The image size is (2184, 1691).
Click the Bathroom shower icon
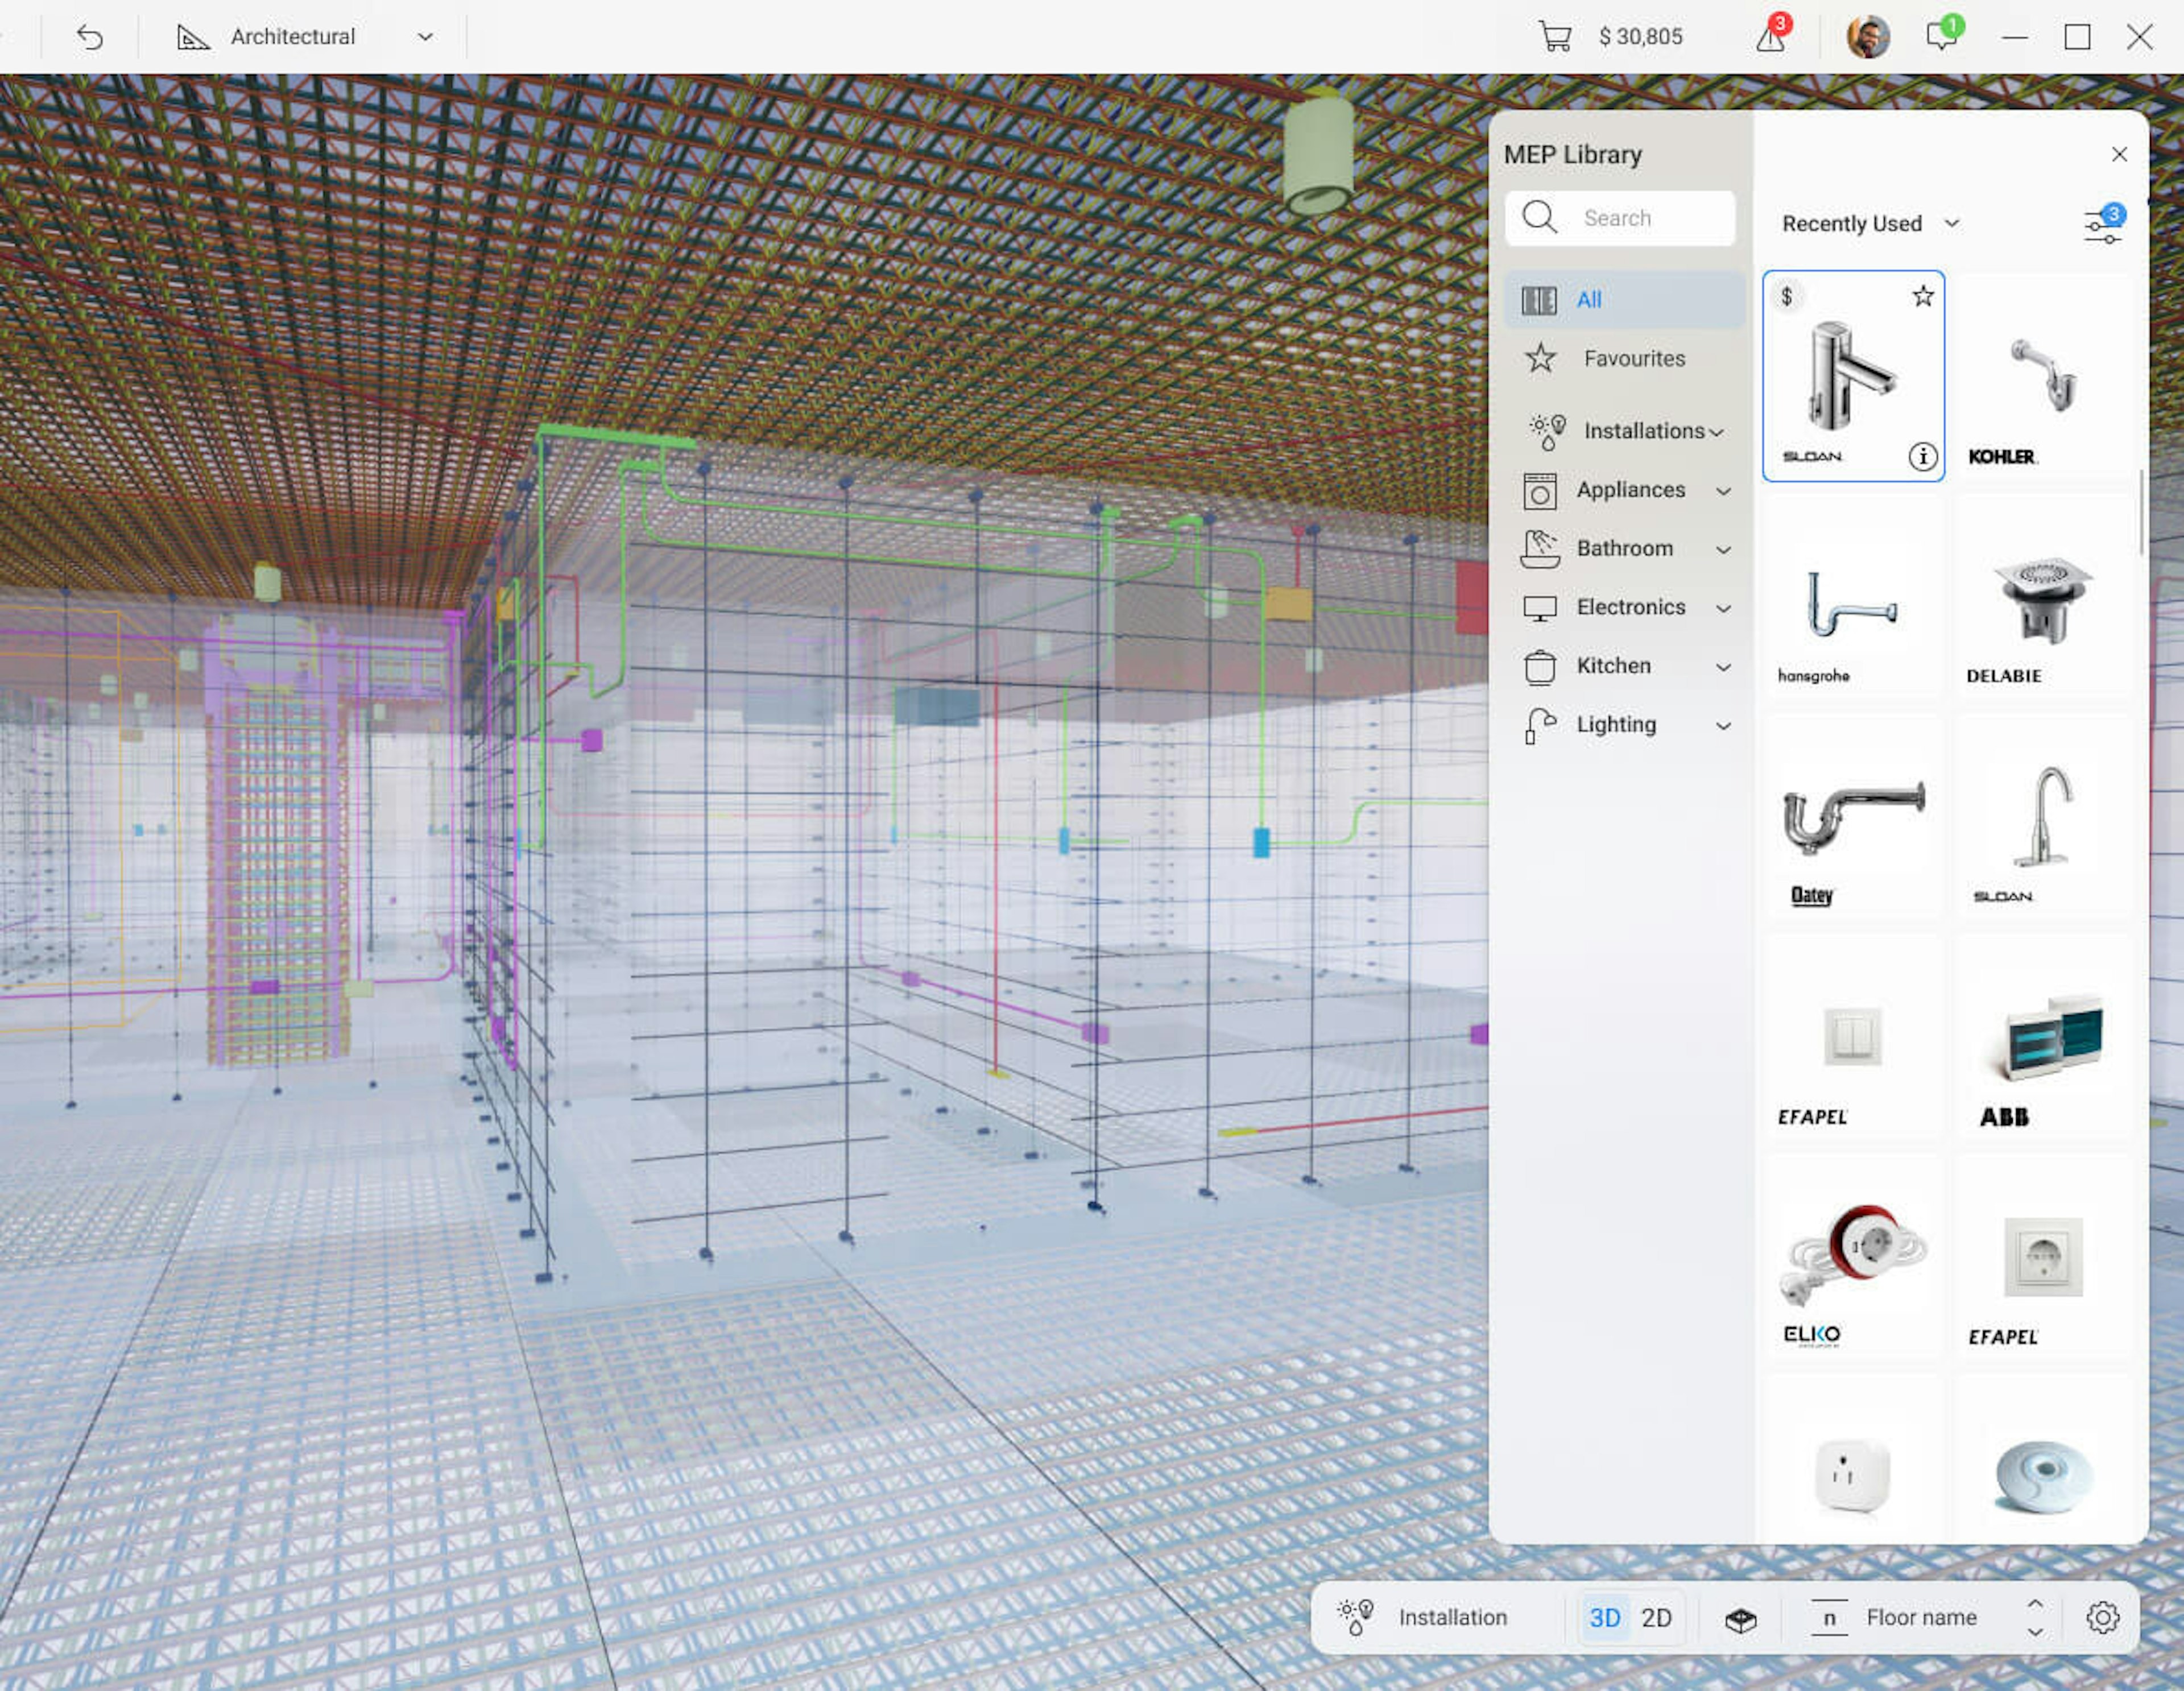point(1540,549)
